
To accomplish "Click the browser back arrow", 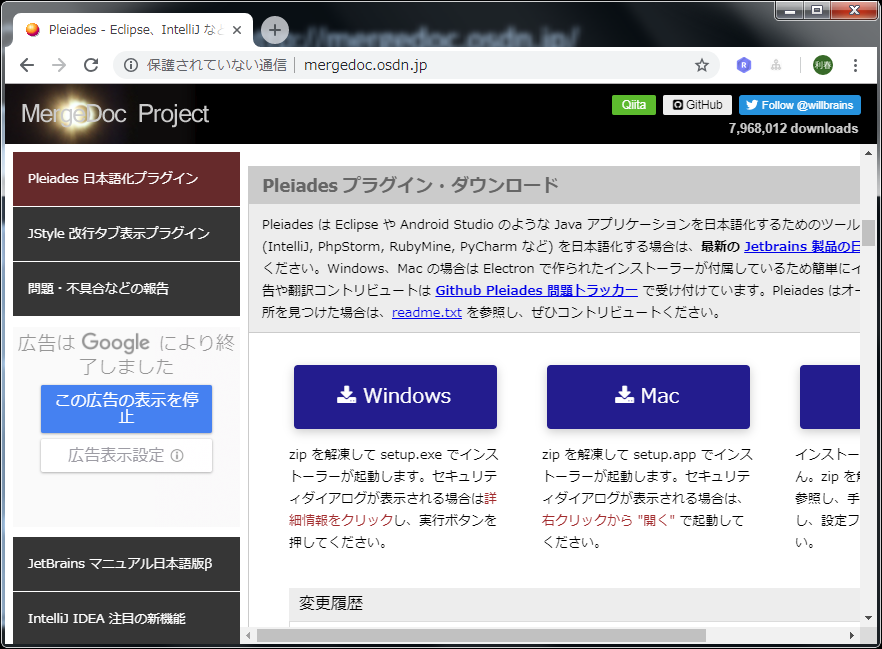I will (x=27, y=65).
